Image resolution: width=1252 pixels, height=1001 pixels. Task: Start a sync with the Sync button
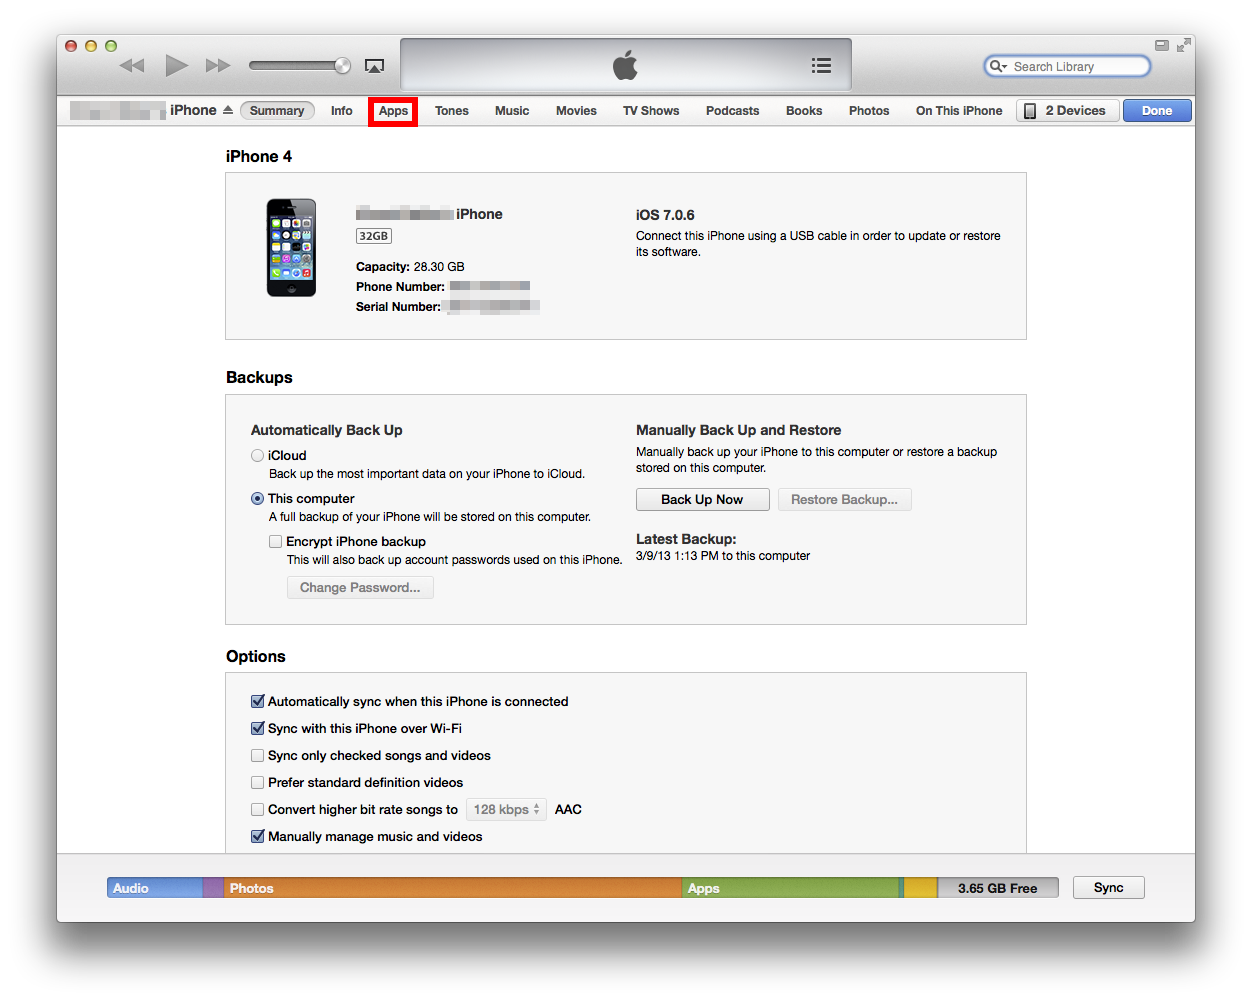[x=1108, y=887]
